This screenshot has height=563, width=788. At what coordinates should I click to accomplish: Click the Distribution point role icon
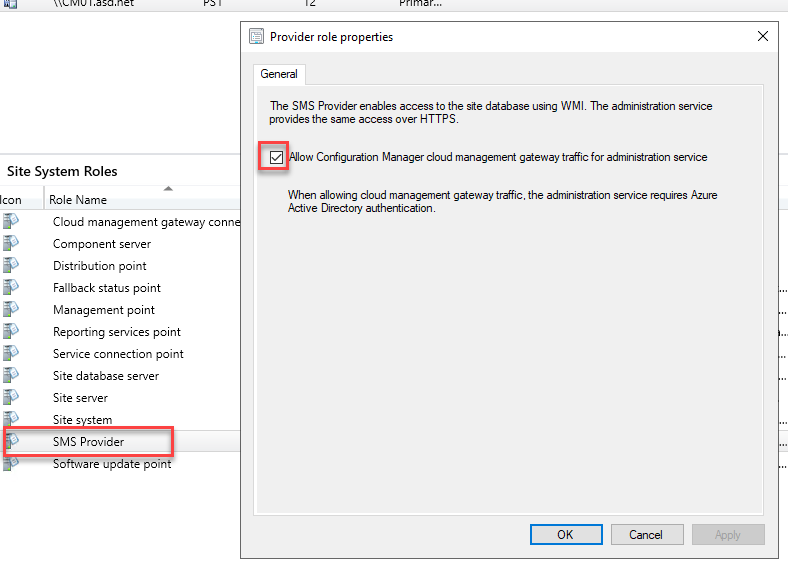pyautogui.click(x=10, y=266)
